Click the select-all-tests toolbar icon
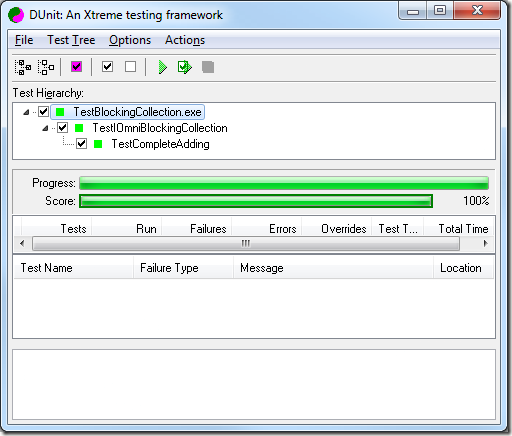This screenshot has width=512, height=436. [x=23, y=67]
